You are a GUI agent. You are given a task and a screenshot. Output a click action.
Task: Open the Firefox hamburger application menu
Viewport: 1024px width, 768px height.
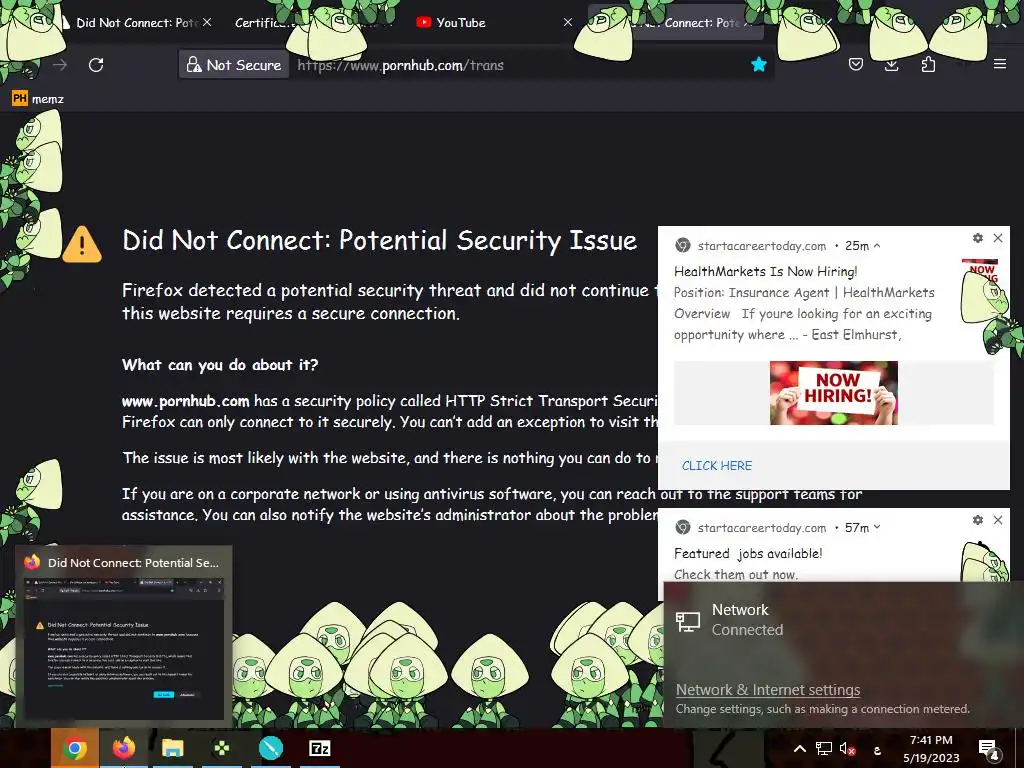(x=1000, y=64)
